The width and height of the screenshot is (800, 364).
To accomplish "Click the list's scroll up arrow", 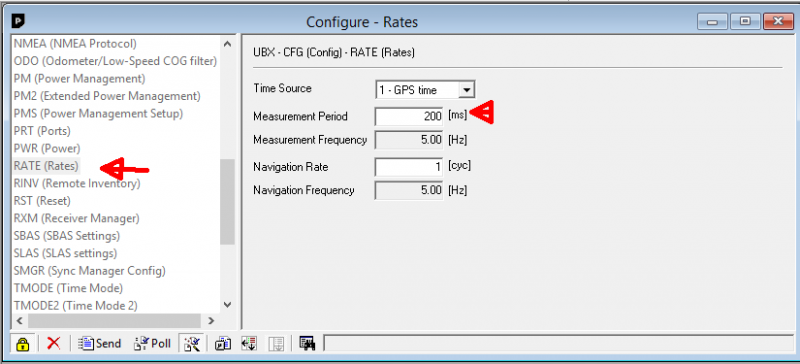I will (228, 44).
